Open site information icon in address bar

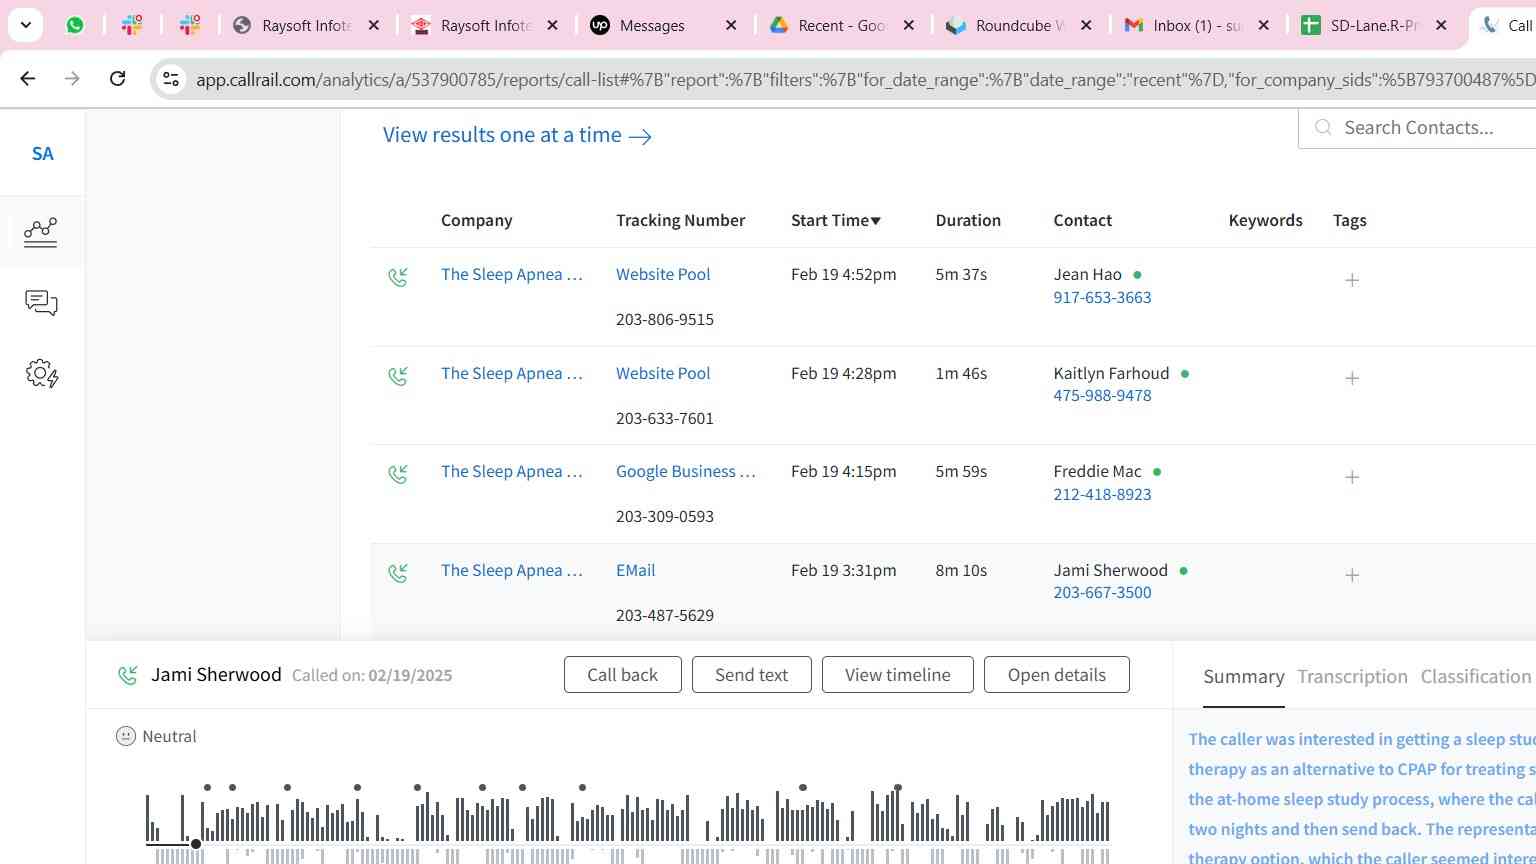[x=171, y=79]
